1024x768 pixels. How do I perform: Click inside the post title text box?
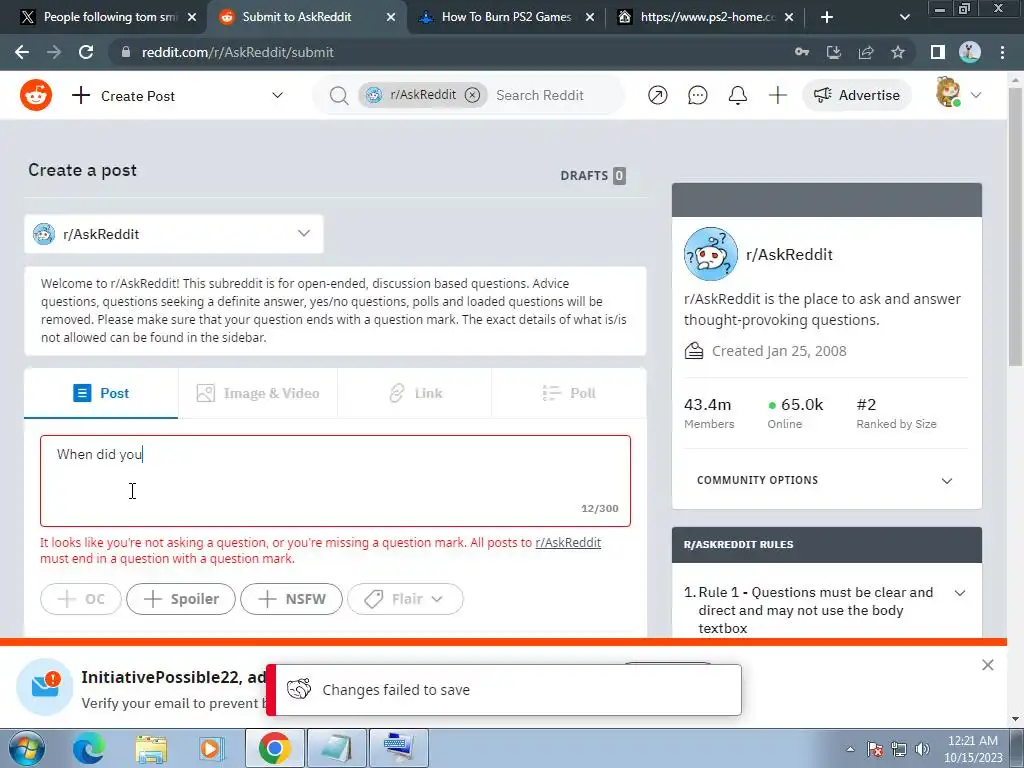coord(335,481)
